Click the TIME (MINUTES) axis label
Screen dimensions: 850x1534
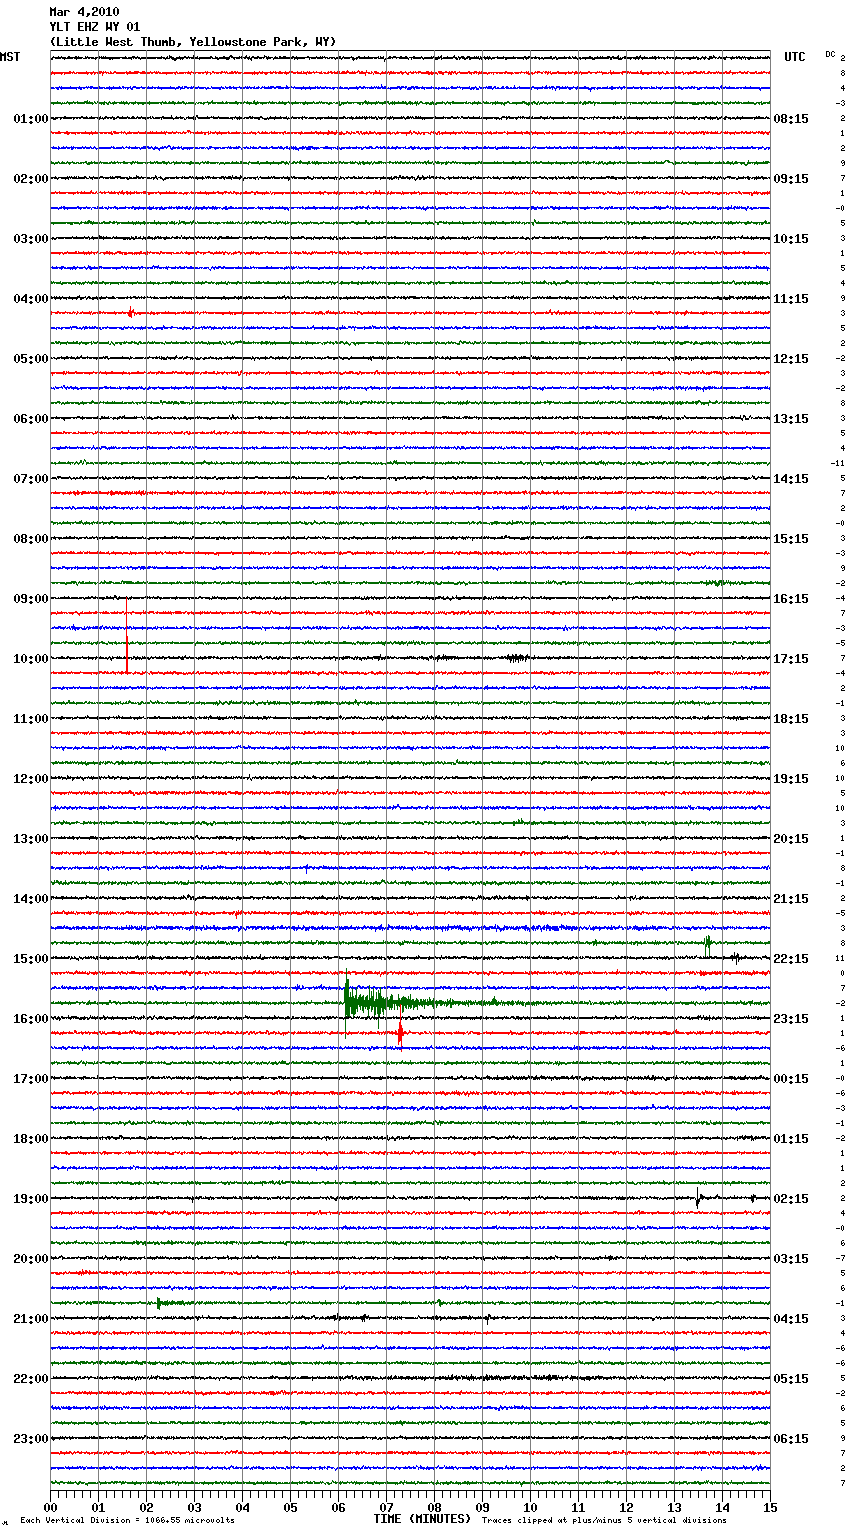[x=422, y=1519]
